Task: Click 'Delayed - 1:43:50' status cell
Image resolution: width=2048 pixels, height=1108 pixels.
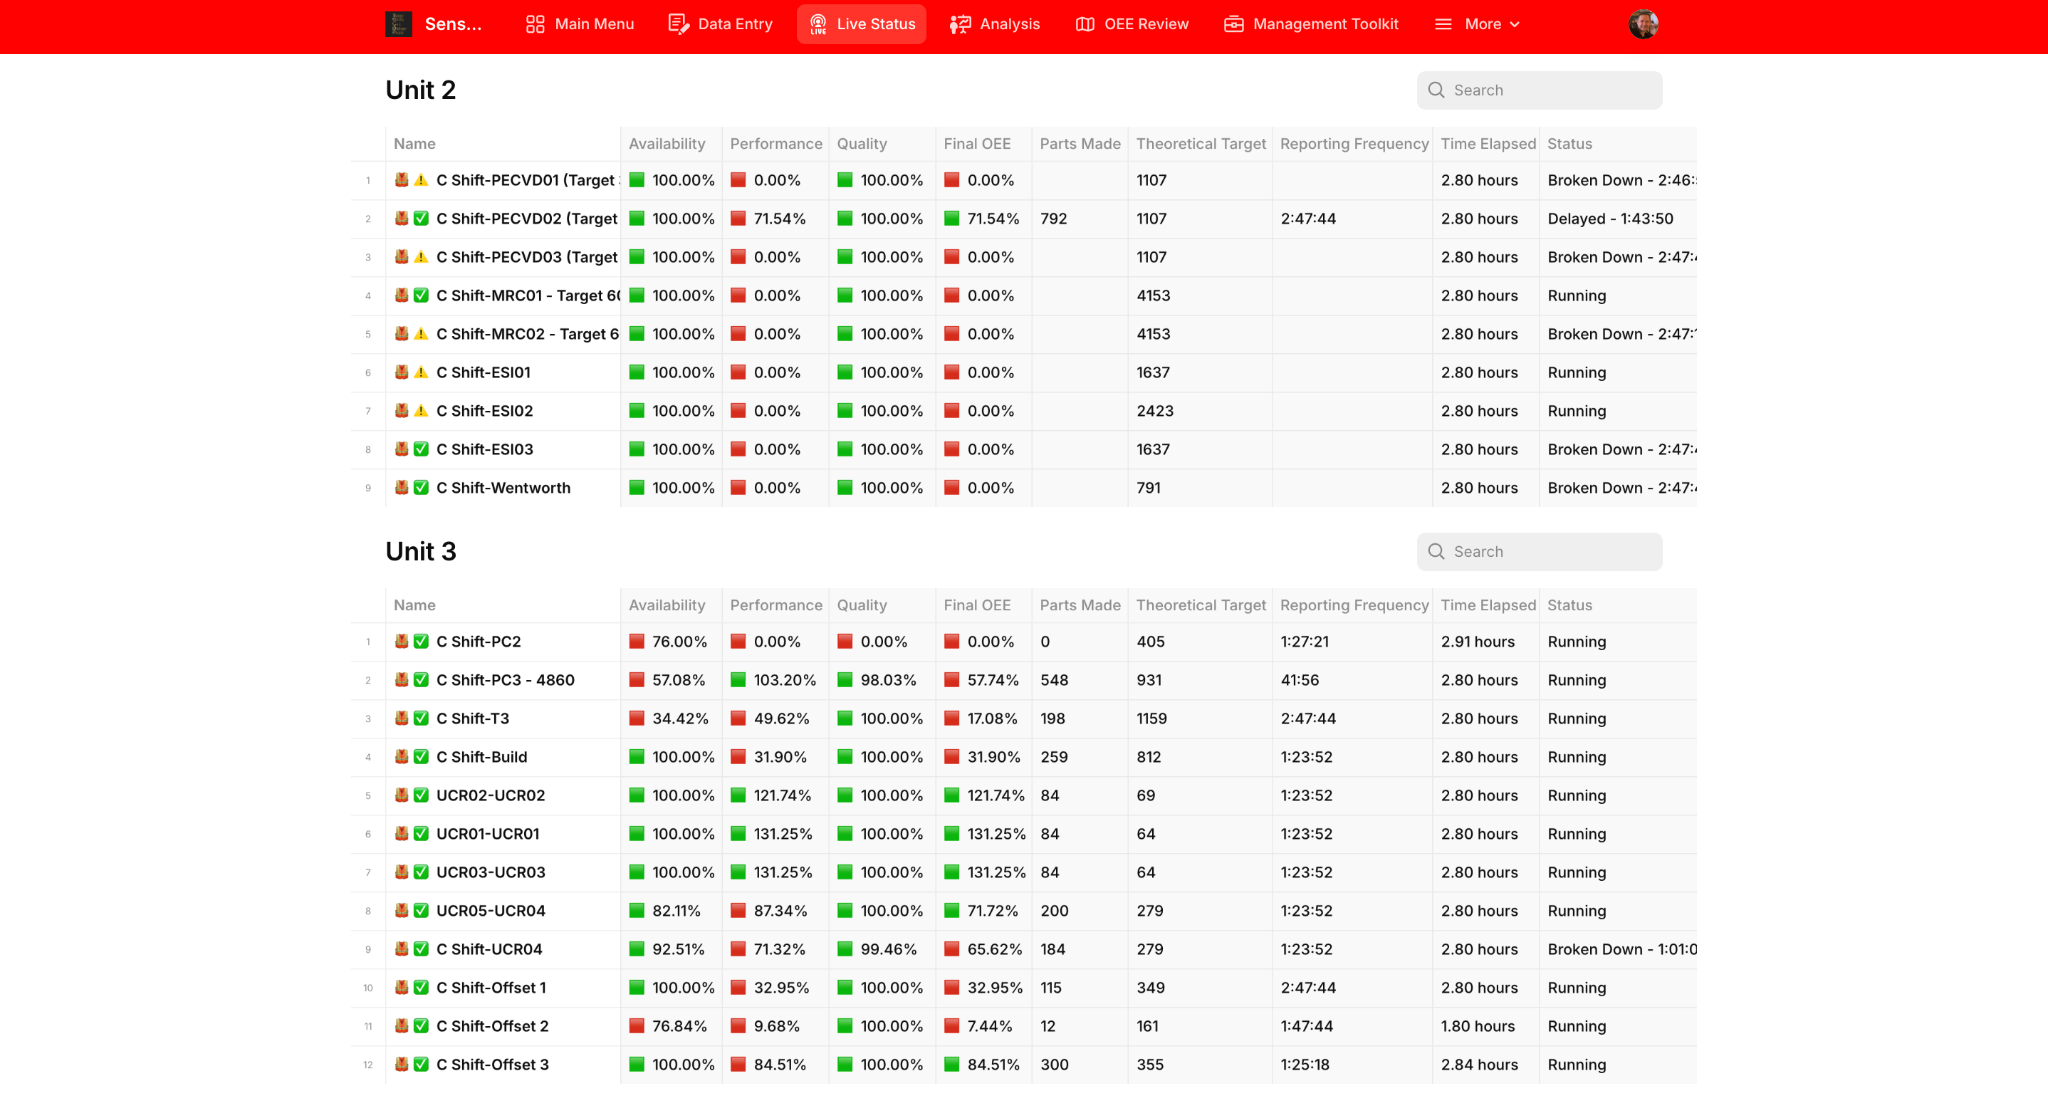Action: coord(1610,218)
